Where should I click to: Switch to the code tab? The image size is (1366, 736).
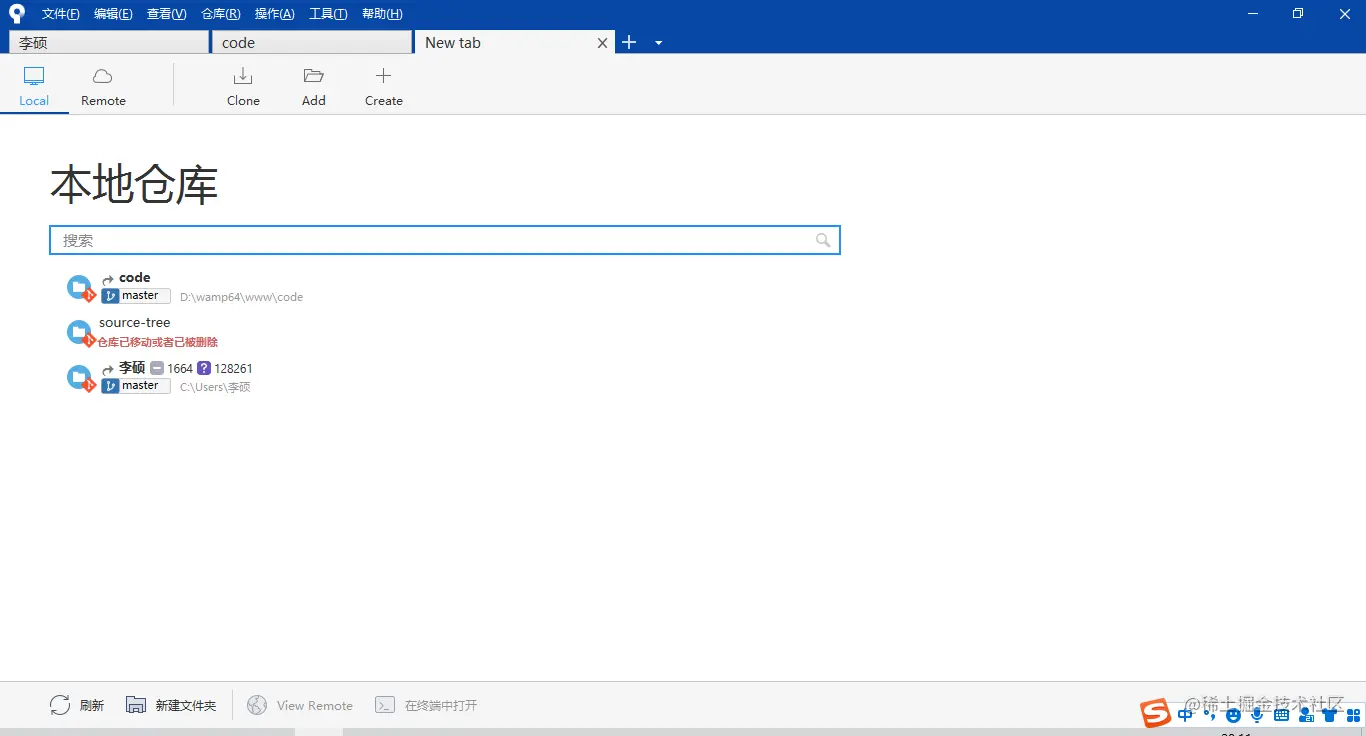(312, 42)
